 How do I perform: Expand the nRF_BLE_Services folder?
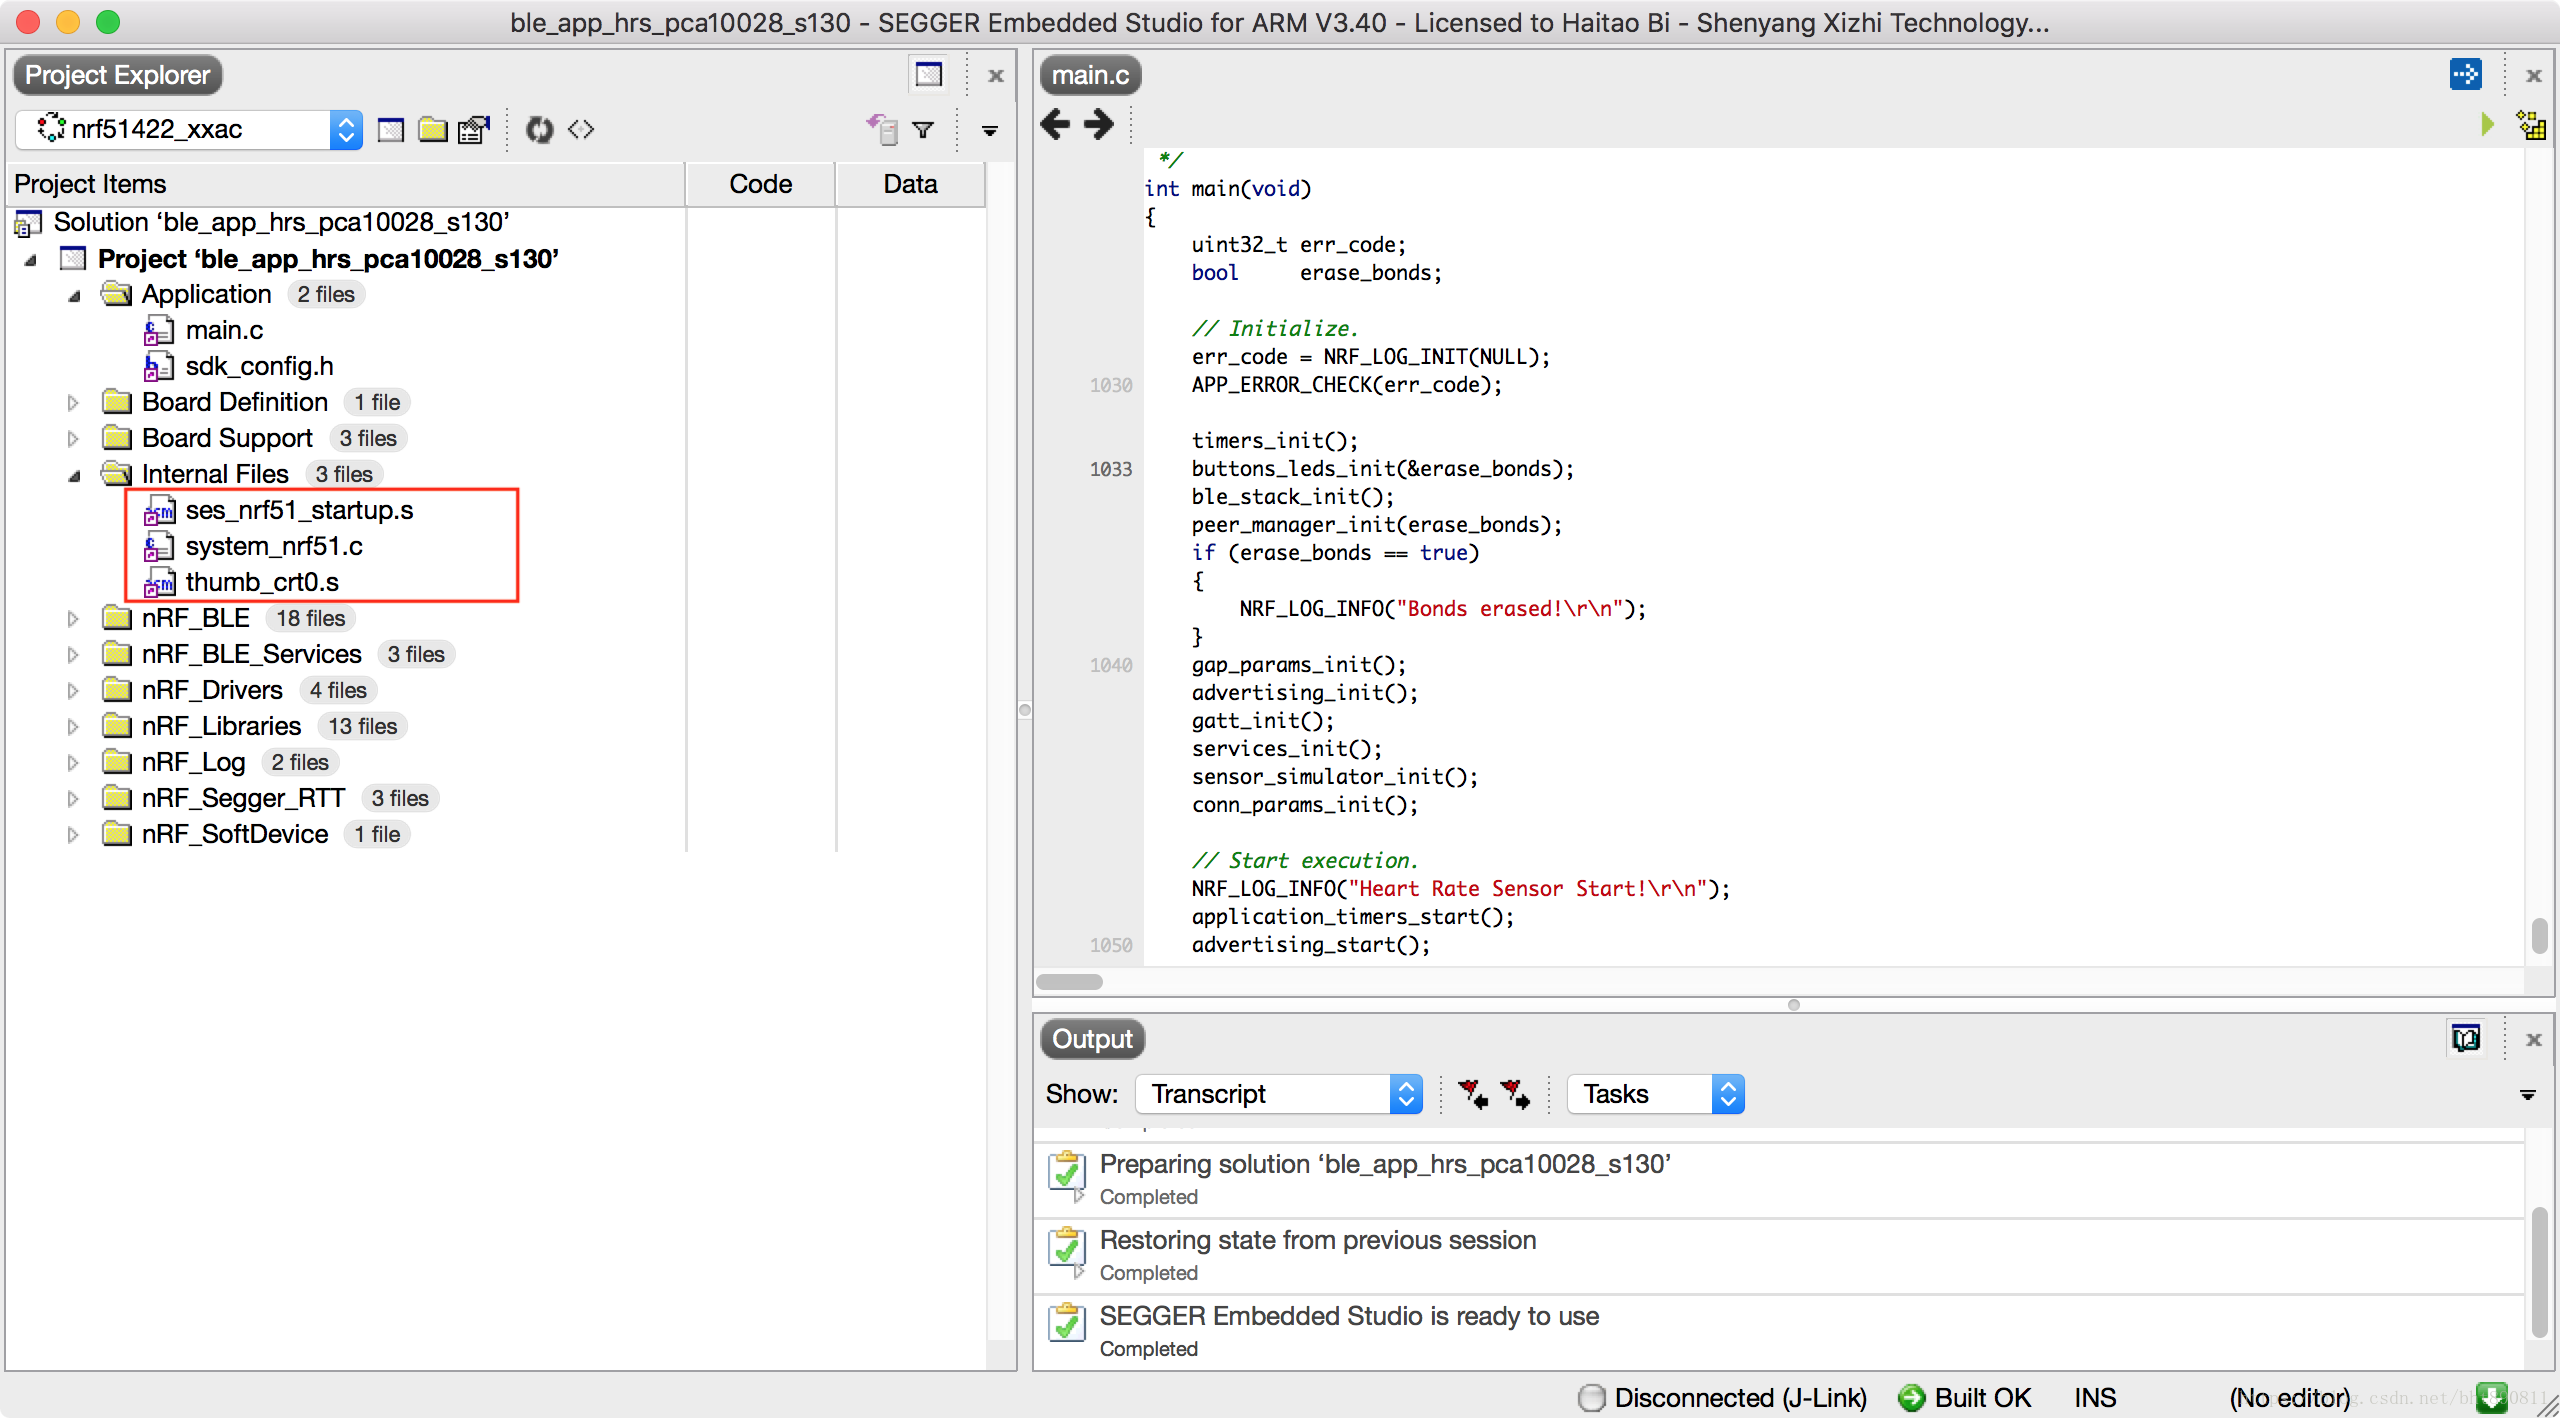pos(73,654)
